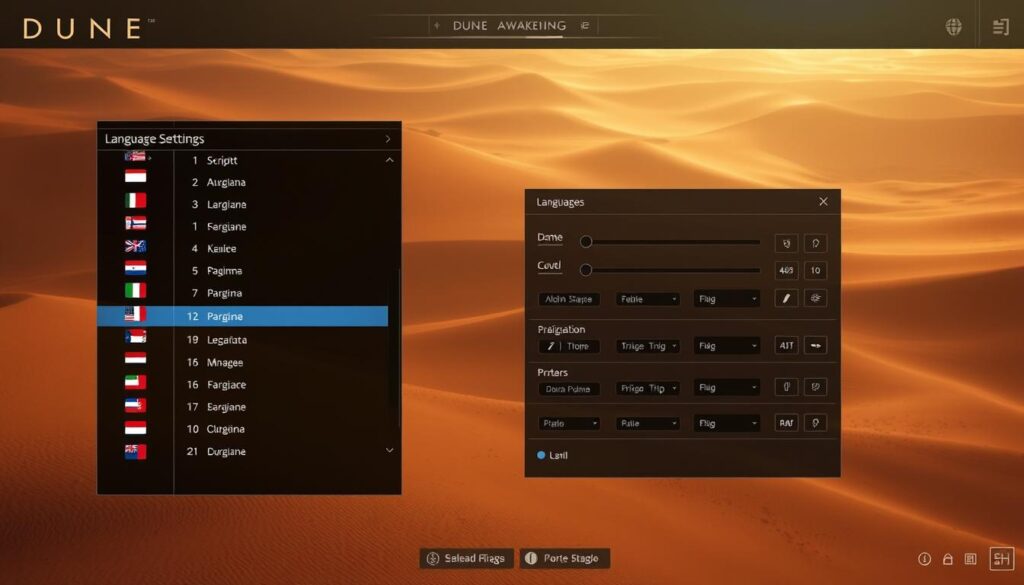The width and height of the screenshot is (1024, 585).
Task: Click the flag next to Aurgiana
Action: [x=135, y=176]
